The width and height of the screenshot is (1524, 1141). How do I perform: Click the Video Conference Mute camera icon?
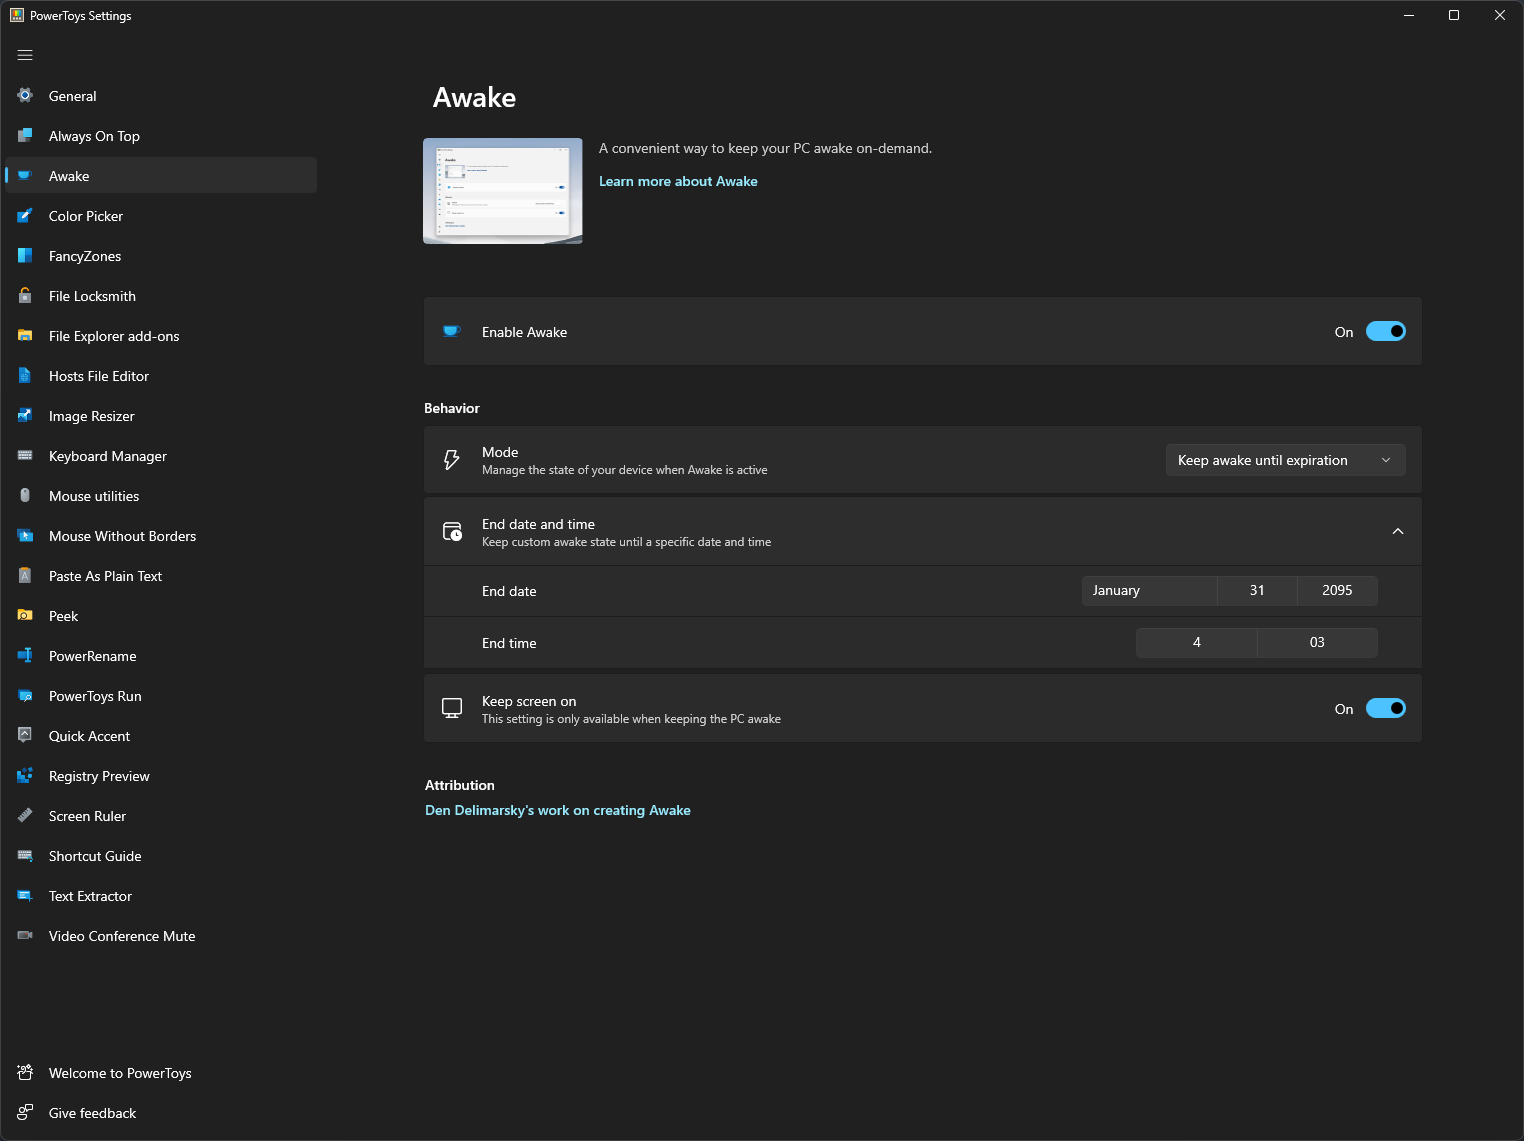point(25,935)
